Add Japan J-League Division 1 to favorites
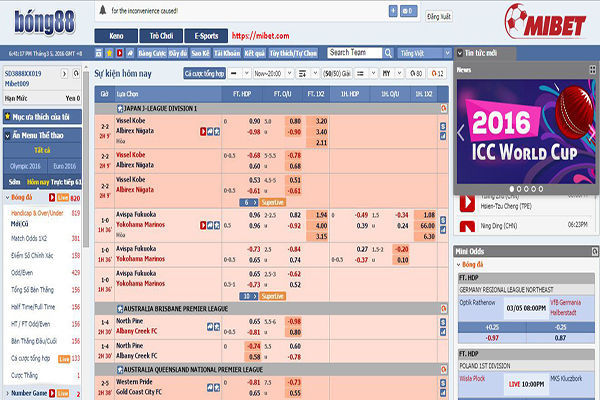Screen dimensions: 600x400 (x=120, y=109)
